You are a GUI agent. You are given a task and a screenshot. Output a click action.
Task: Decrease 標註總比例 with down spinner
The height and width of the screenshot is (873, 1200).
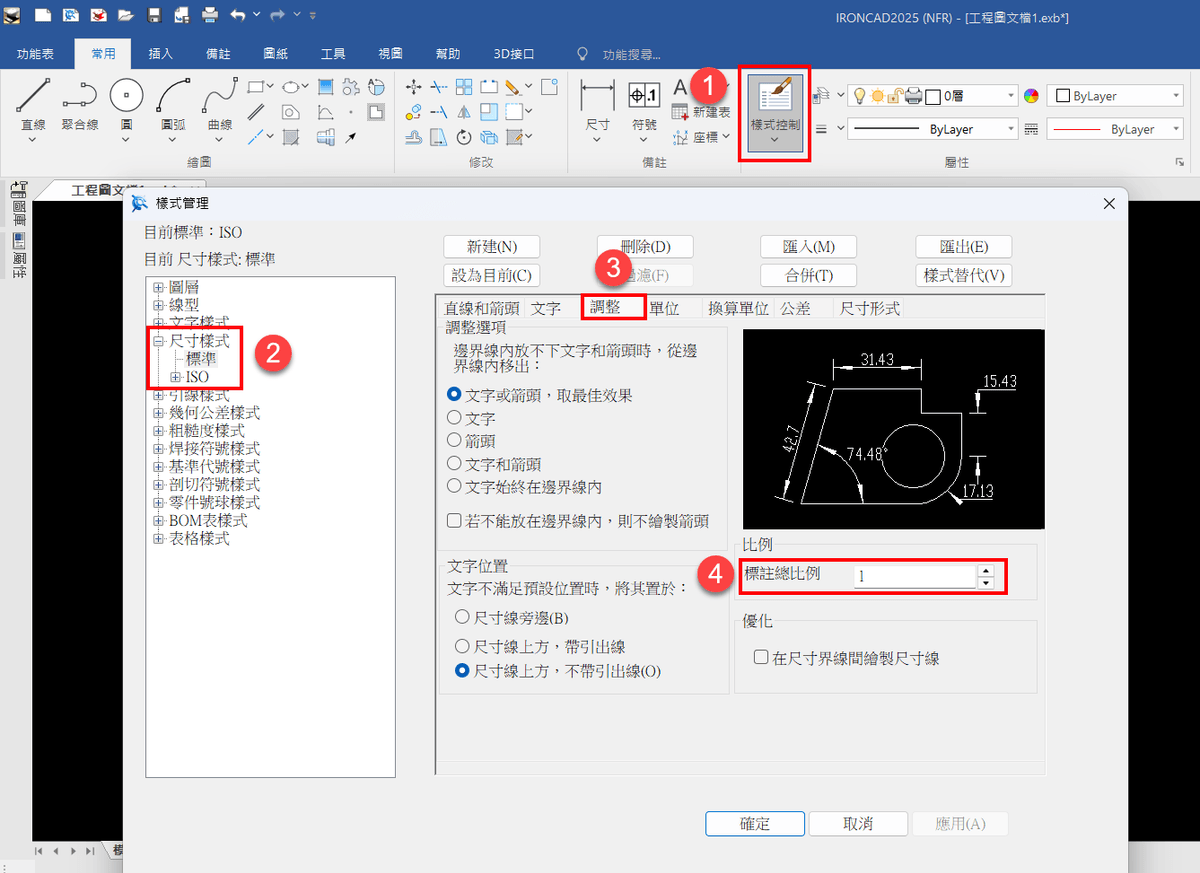[985, 583]
